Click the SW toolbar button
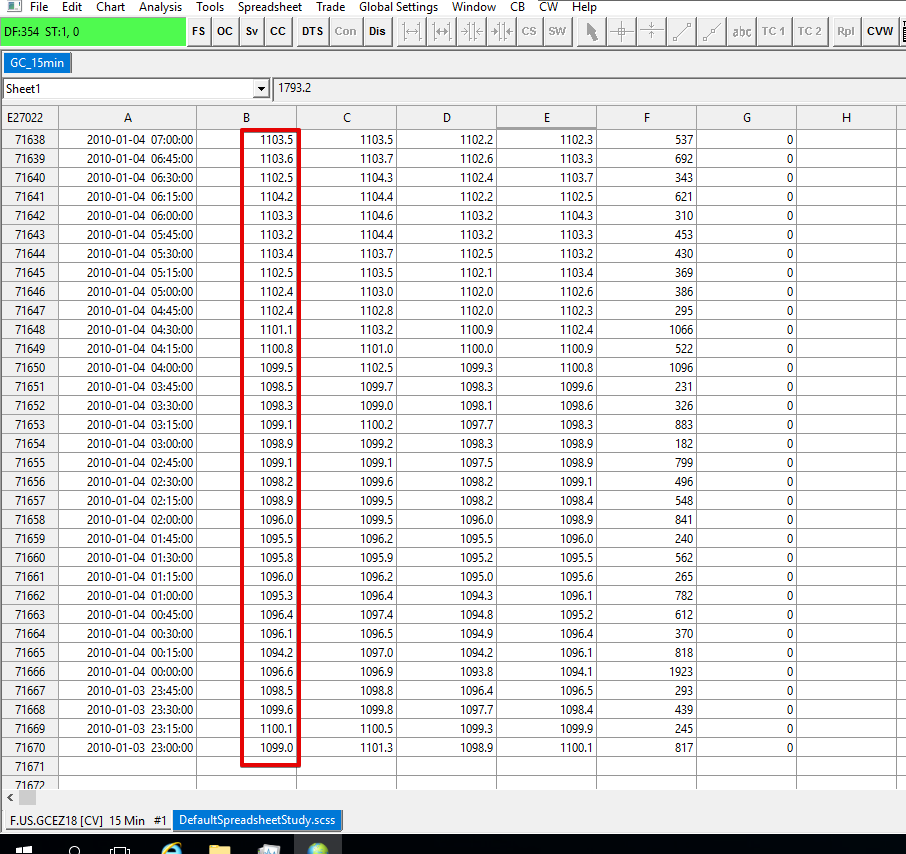This screenshot has height=854, width=906. 557,32
